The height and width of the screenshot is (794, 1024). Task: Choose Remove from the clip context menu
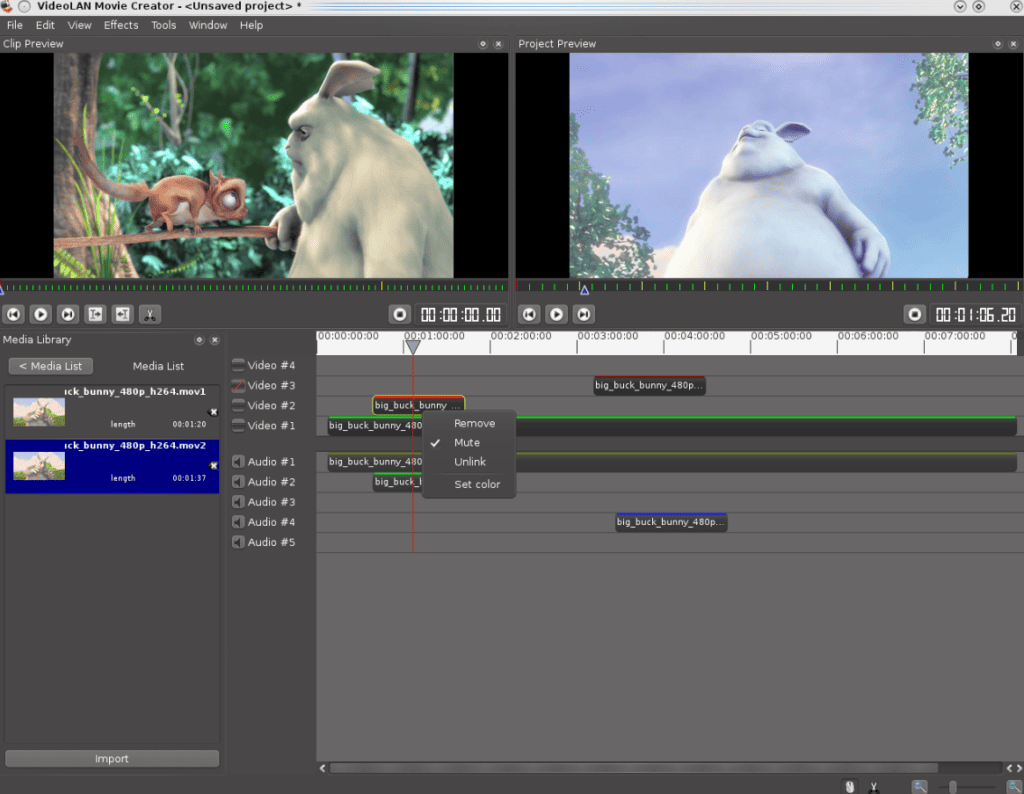tap(469, 423)
